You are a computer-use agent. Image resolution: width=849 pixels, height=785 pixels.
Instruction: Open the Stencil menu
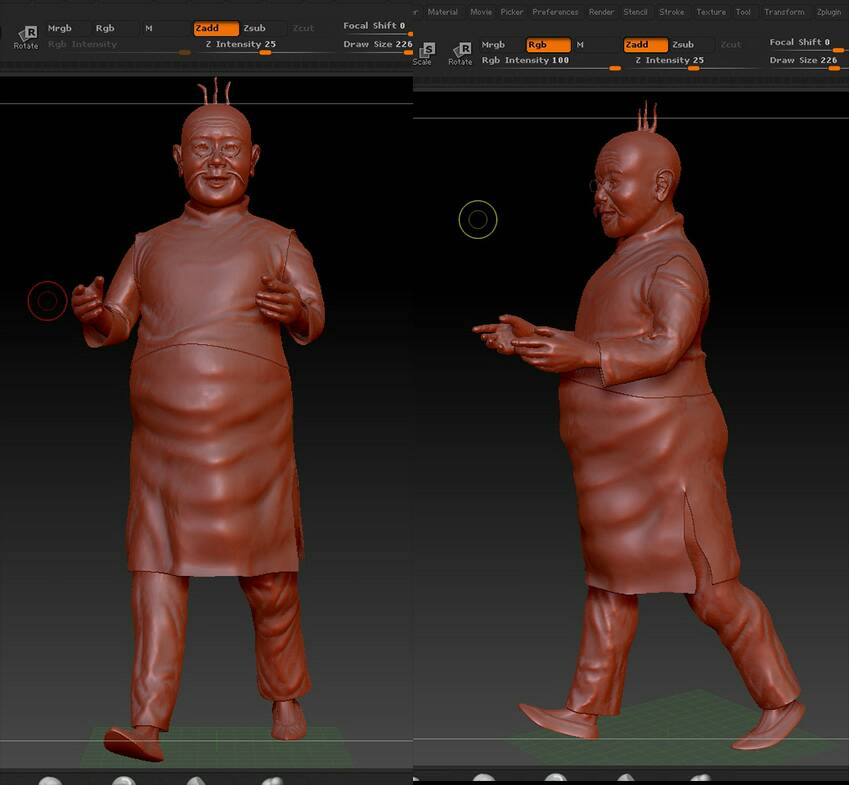point(635,12)
